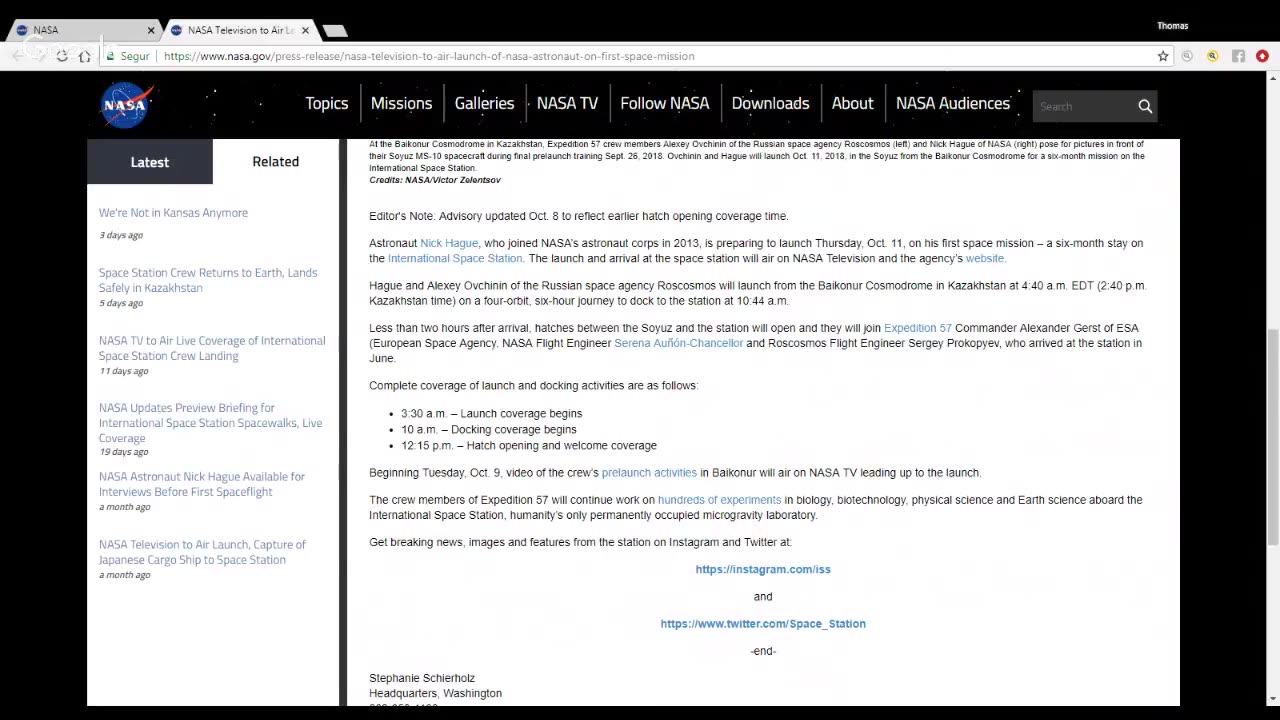This screenshot has height=720, width=1280.
Task: Close the first NASA tab
Action: click(151, 30)
